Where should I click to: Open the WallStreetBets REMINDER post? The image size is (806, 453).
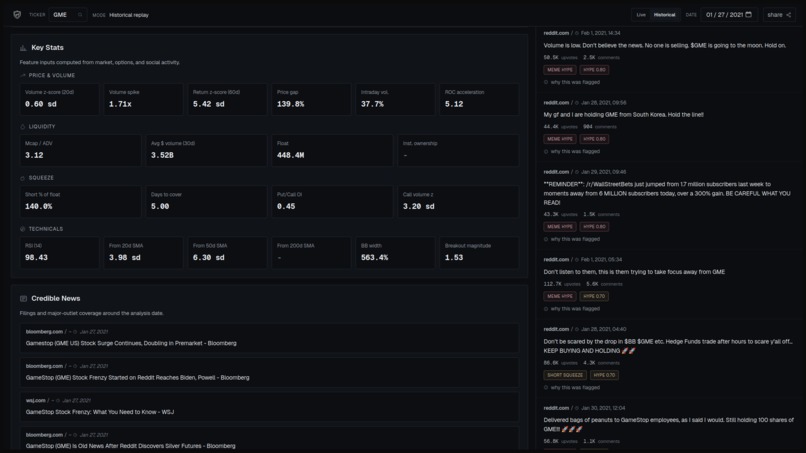pos(667,193)
